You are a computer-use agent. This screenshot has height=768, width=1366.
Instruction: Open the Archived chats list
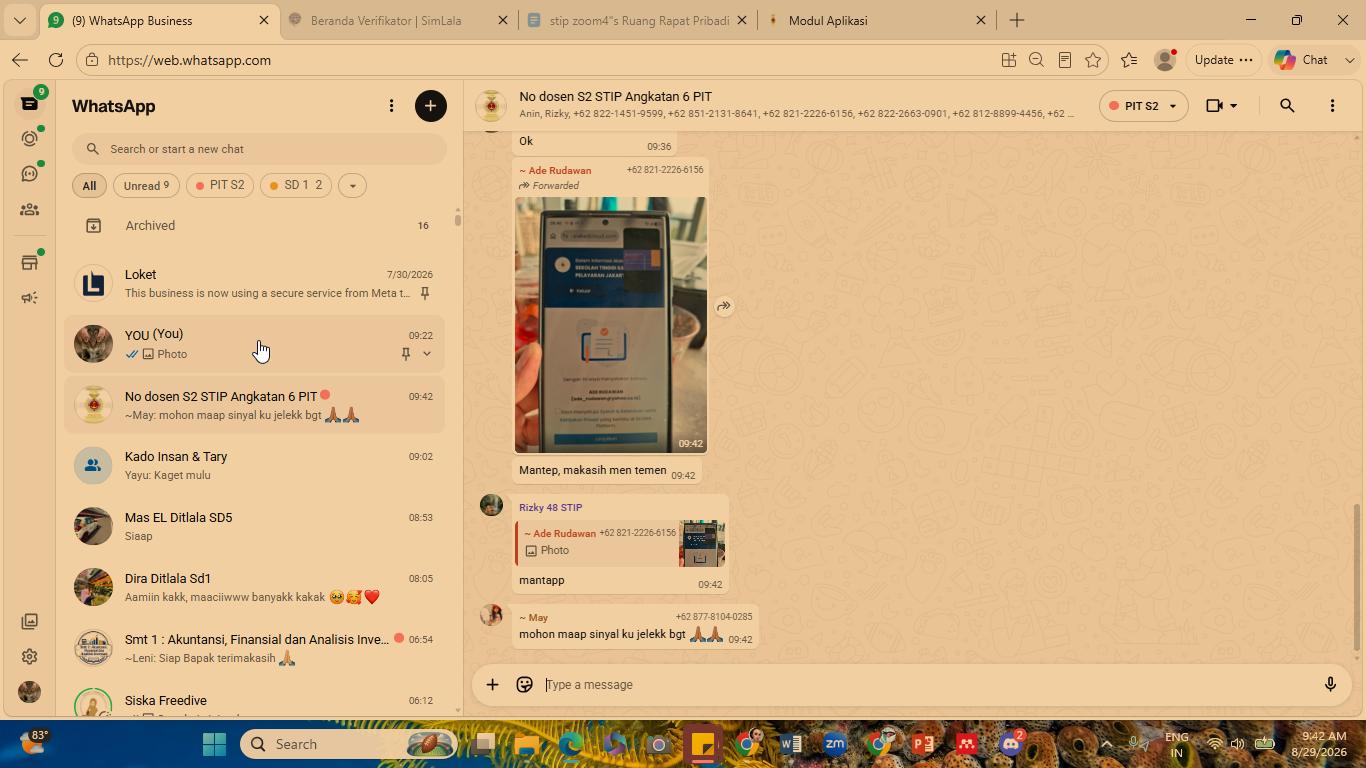pyautogui.click(x=254, y=226)
